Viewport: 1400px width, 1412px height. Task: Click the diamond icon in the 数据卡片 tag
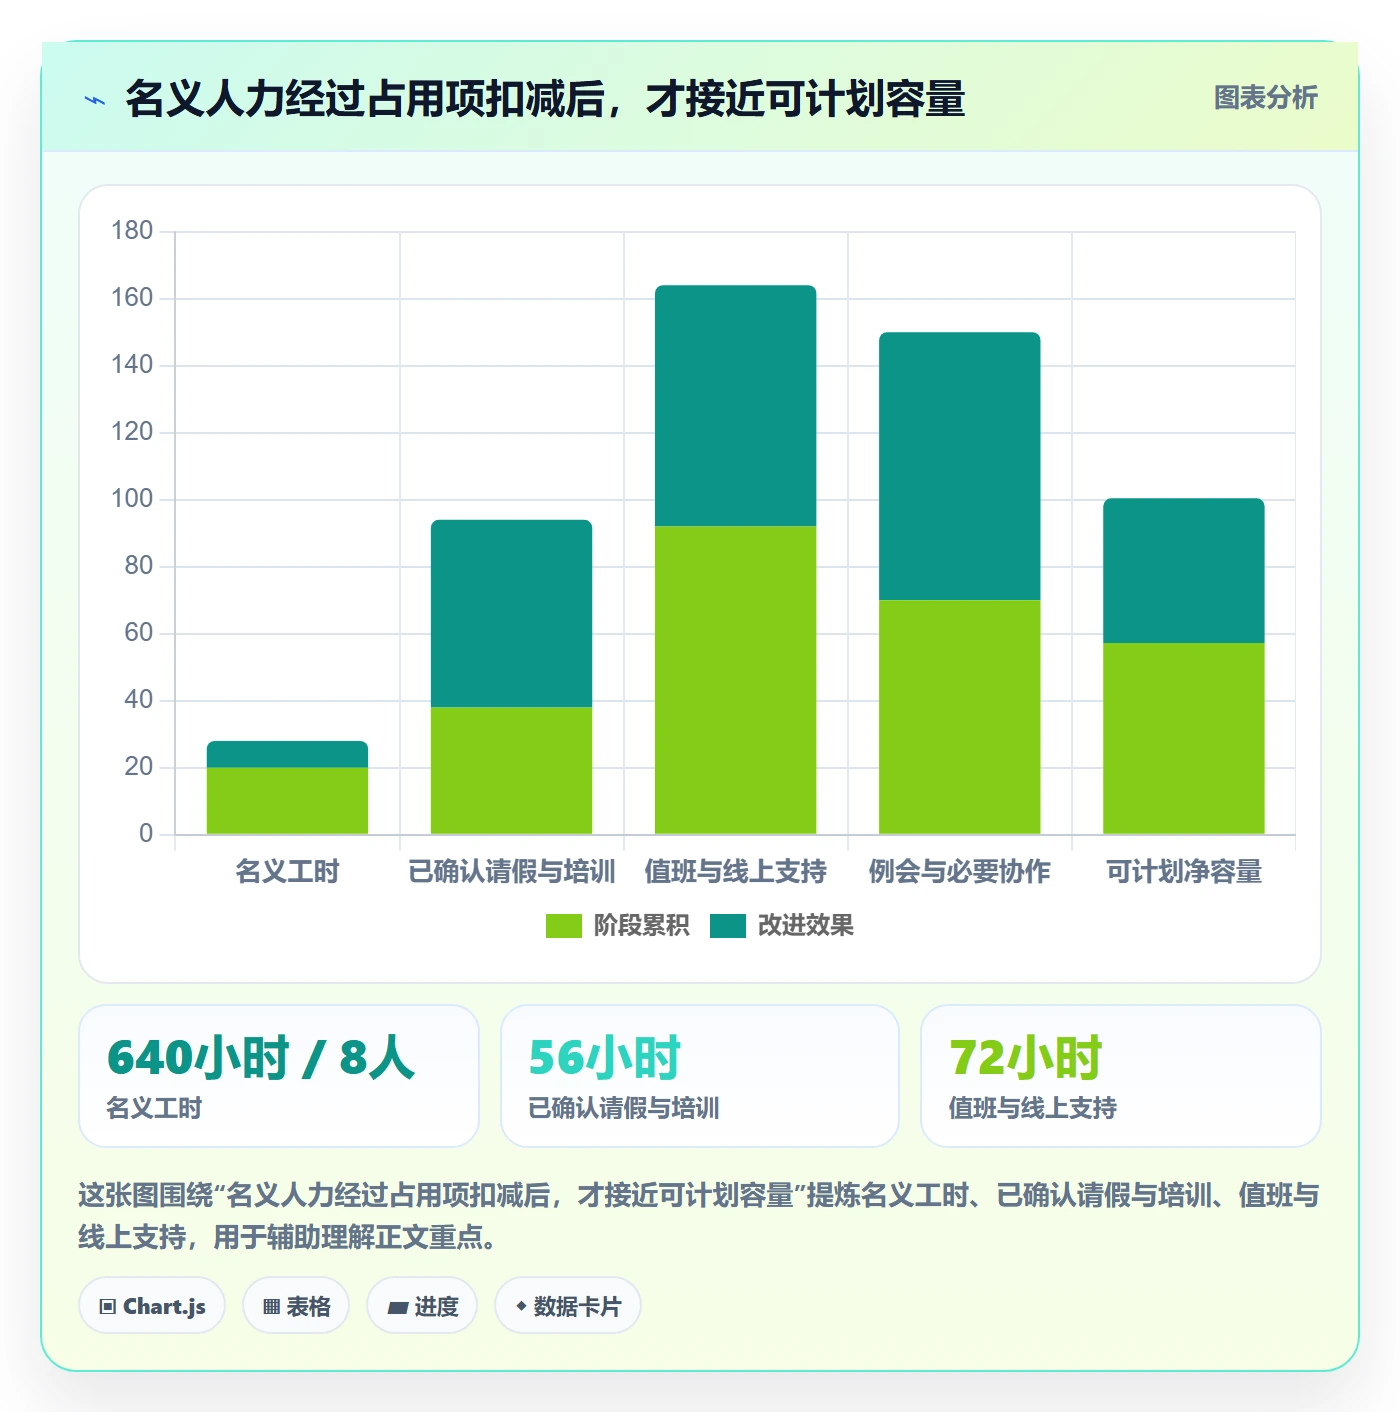click(521, 1306)
